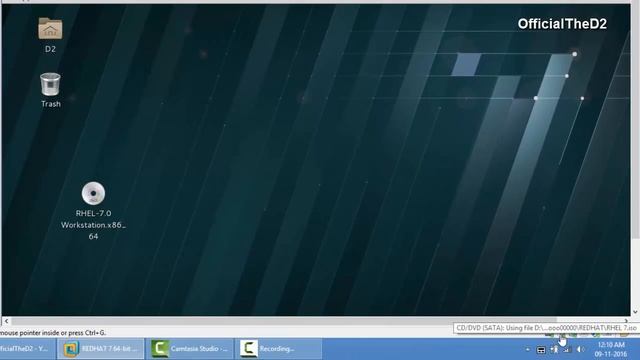Open the volume speaker tray icon
This screenshot has height=360, width=640.
[580, 350]
